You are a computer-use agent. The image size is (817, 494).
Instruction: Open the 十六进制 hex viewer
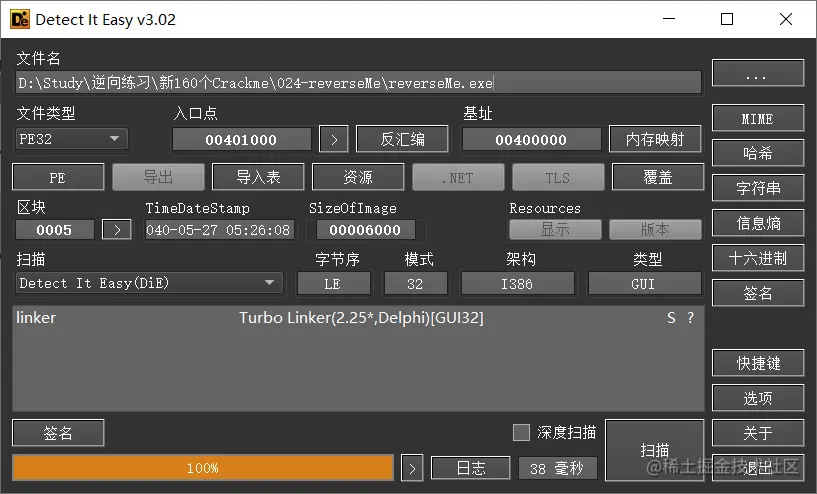click(x=758, y=258)
